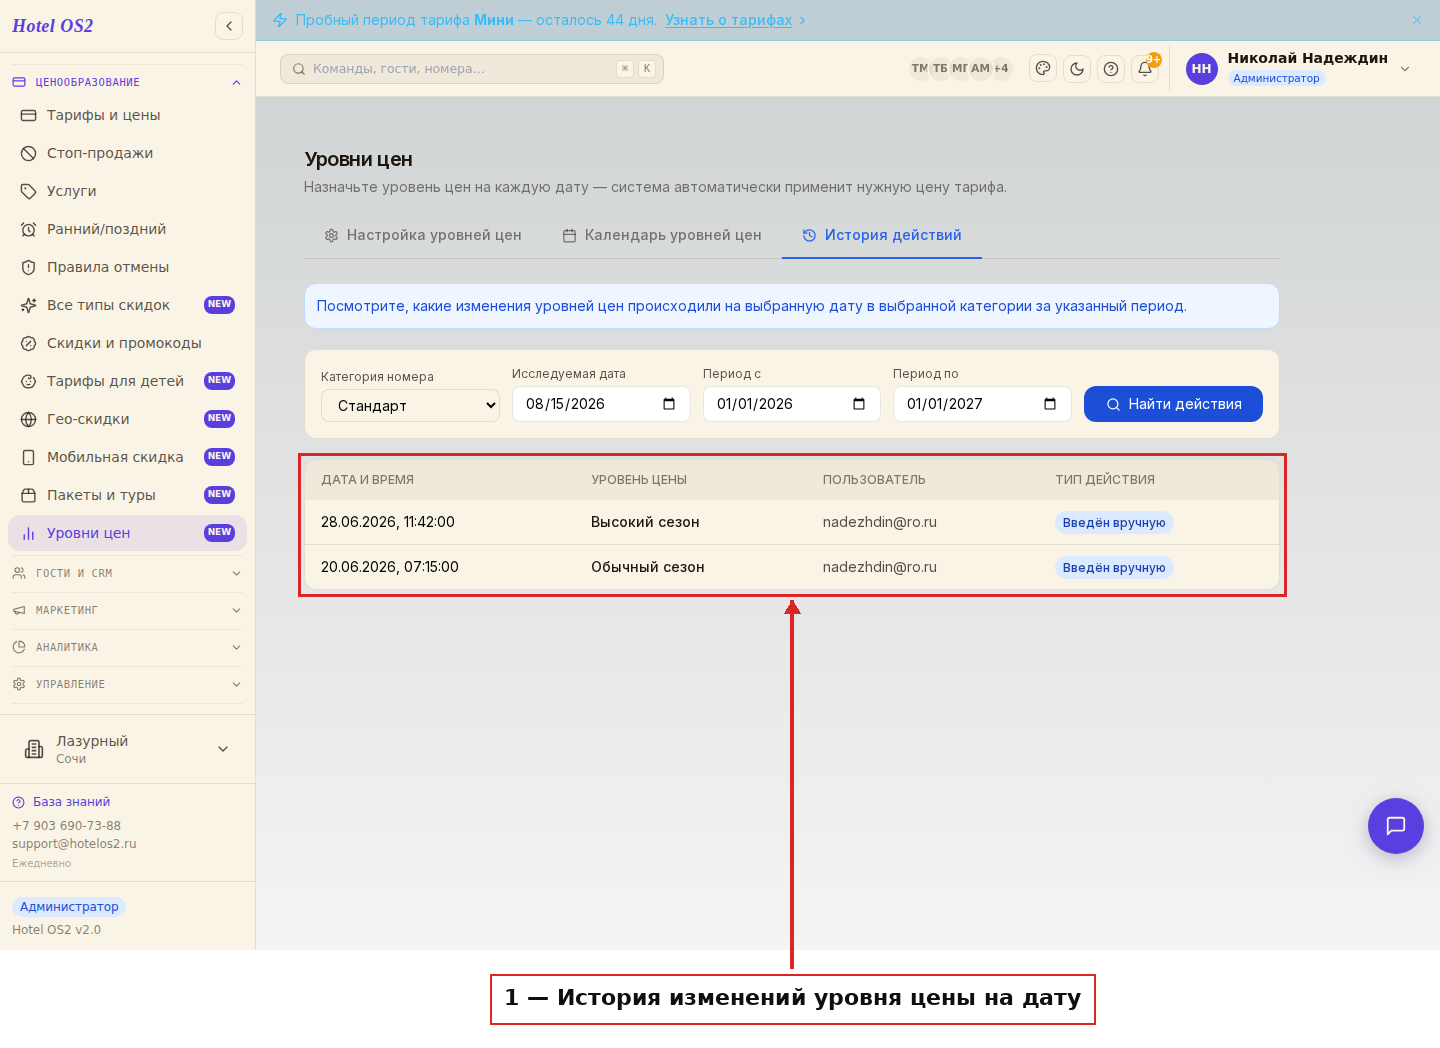Select the 28.06.2026, 11:42:00 cell
1440x1048 pixels.
388,522
